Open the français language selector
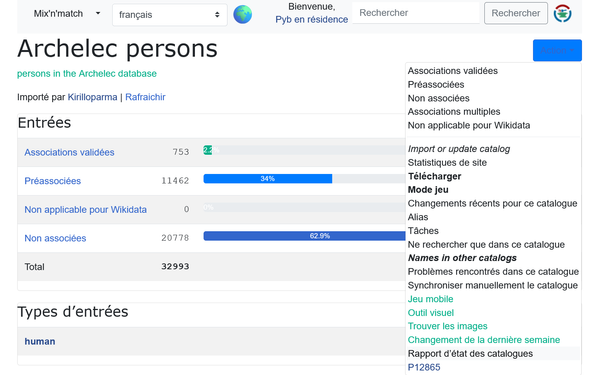The height and width of the screenshot is (375, 613). click(170, 15)
